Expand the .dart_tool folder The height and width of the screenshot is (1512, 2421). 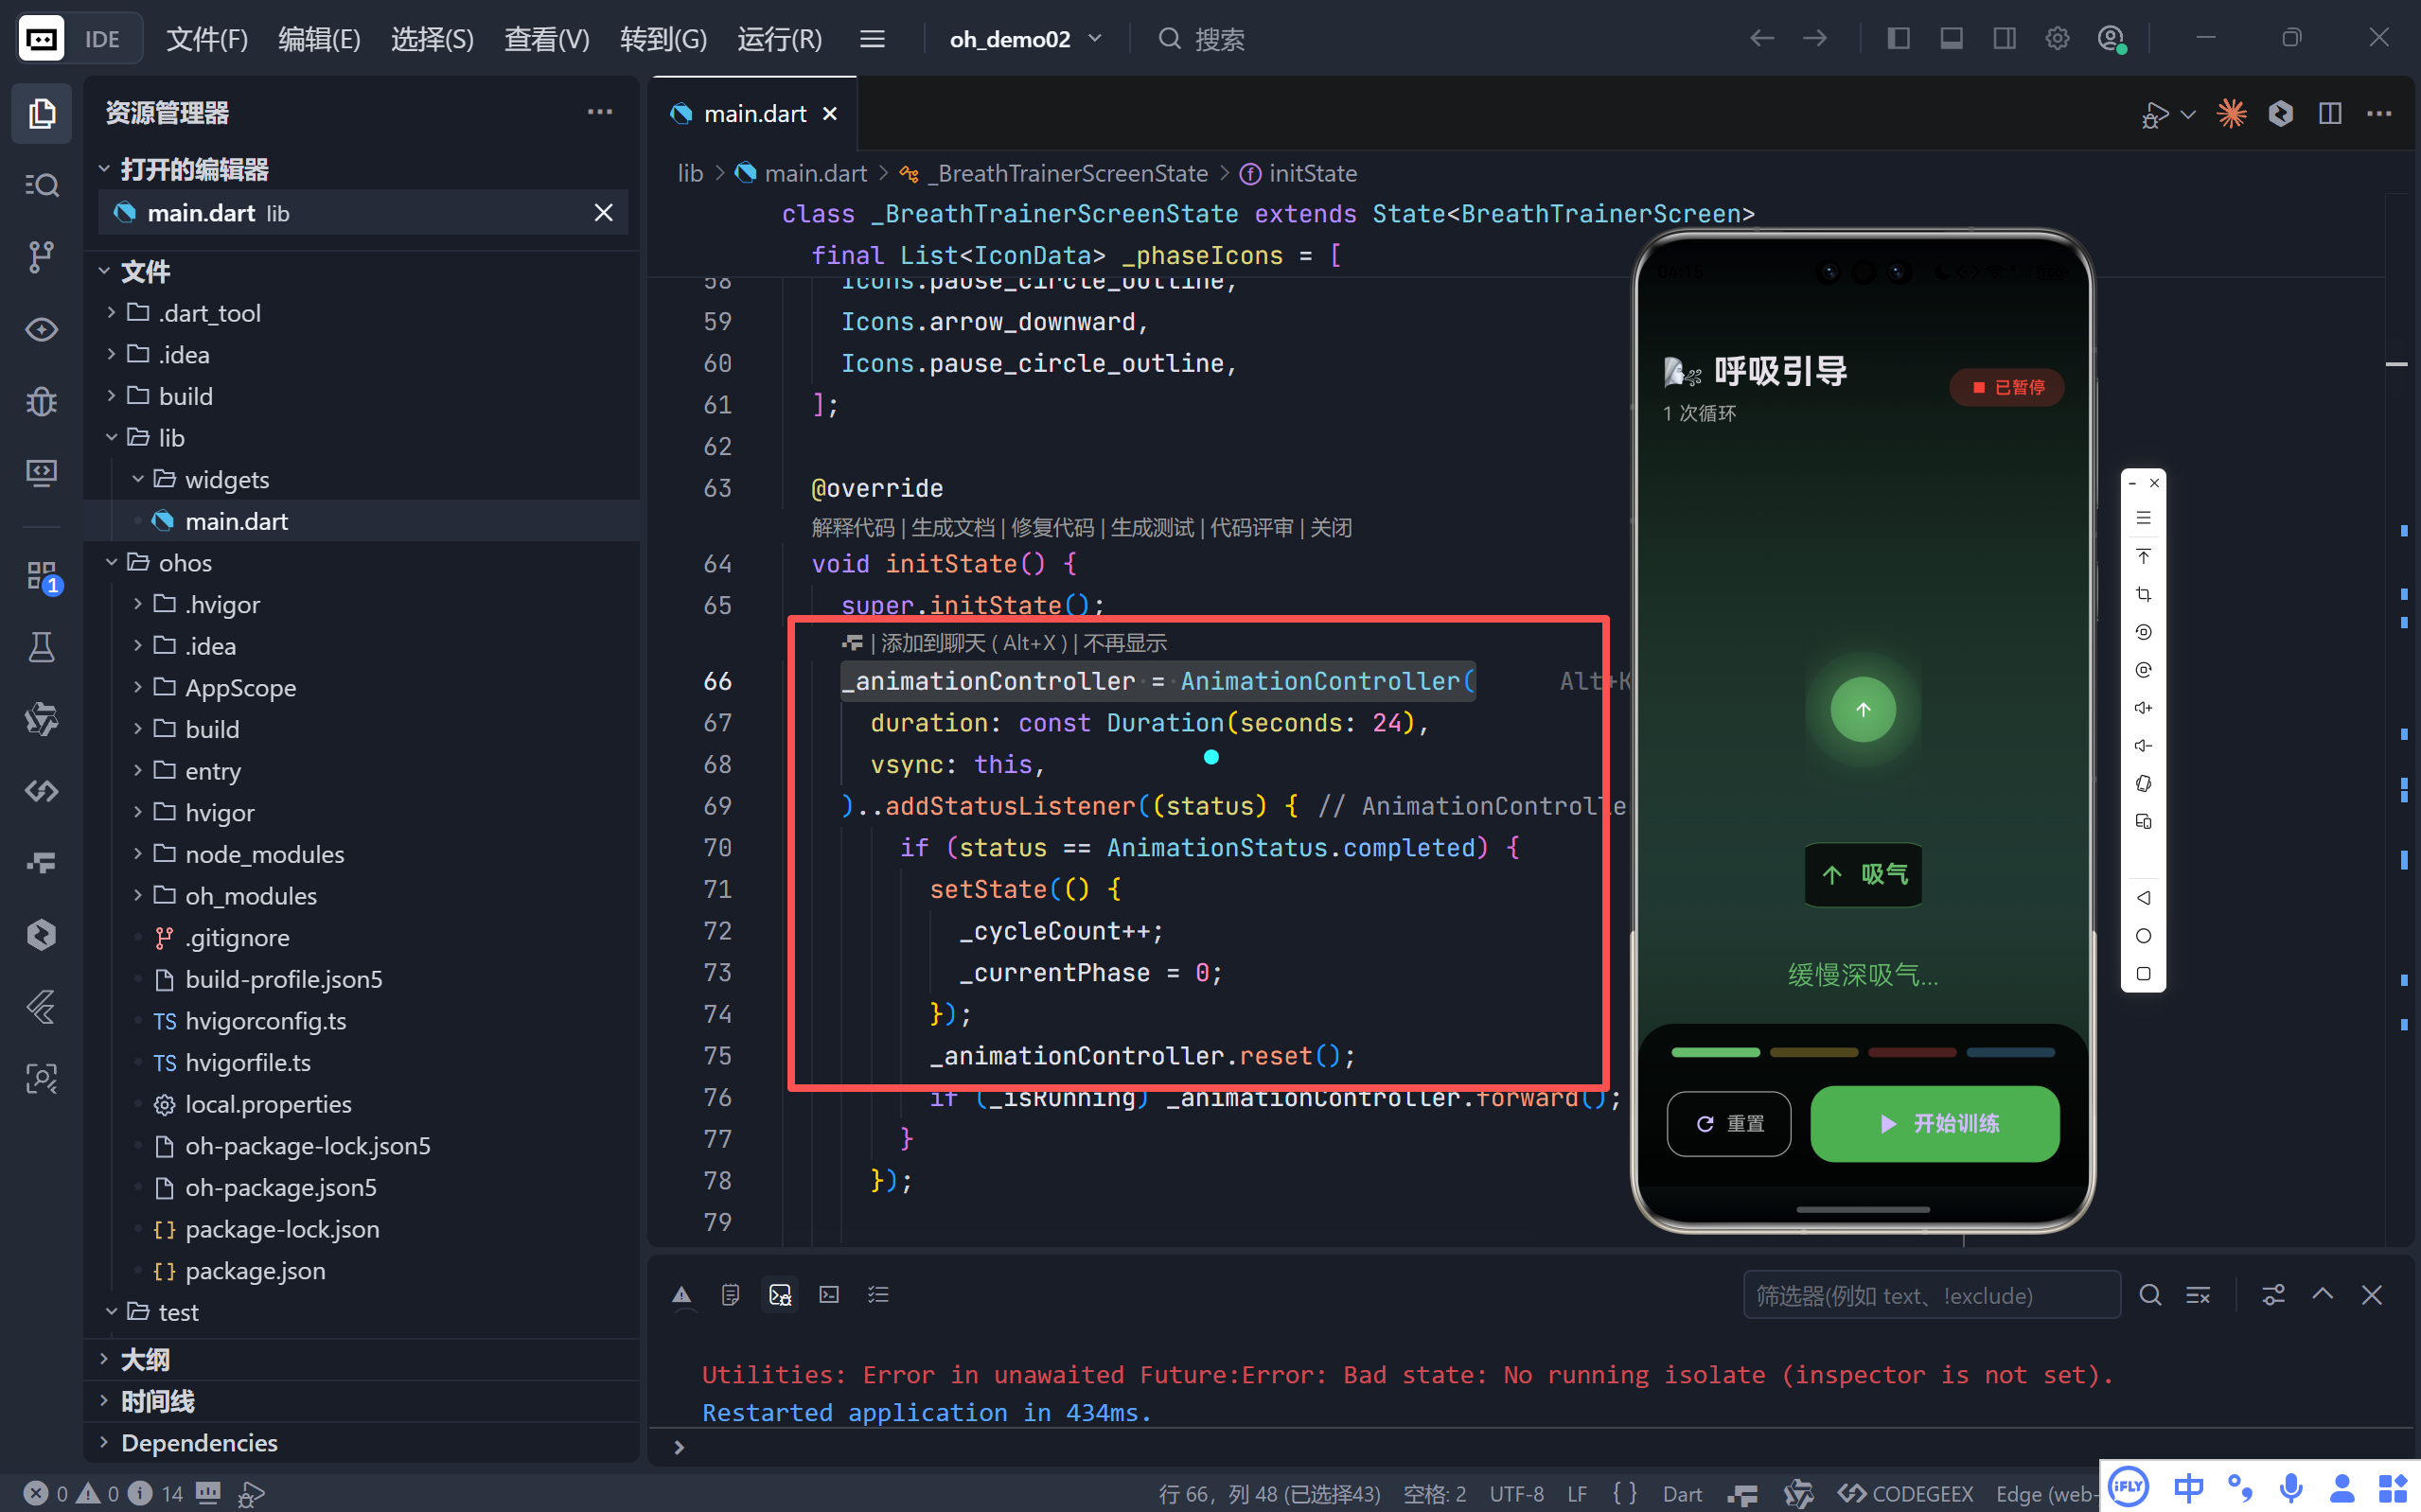tap(209, 313)
